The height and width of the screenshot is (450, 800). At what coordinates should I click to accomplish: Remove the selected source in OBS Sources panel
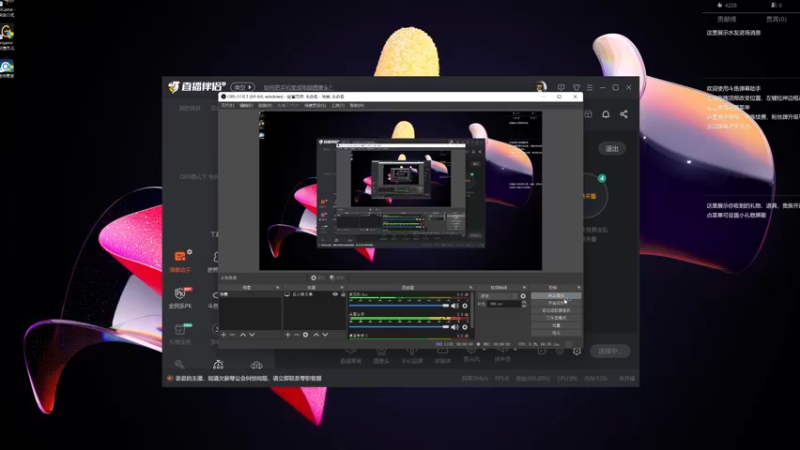click(296, 335)
